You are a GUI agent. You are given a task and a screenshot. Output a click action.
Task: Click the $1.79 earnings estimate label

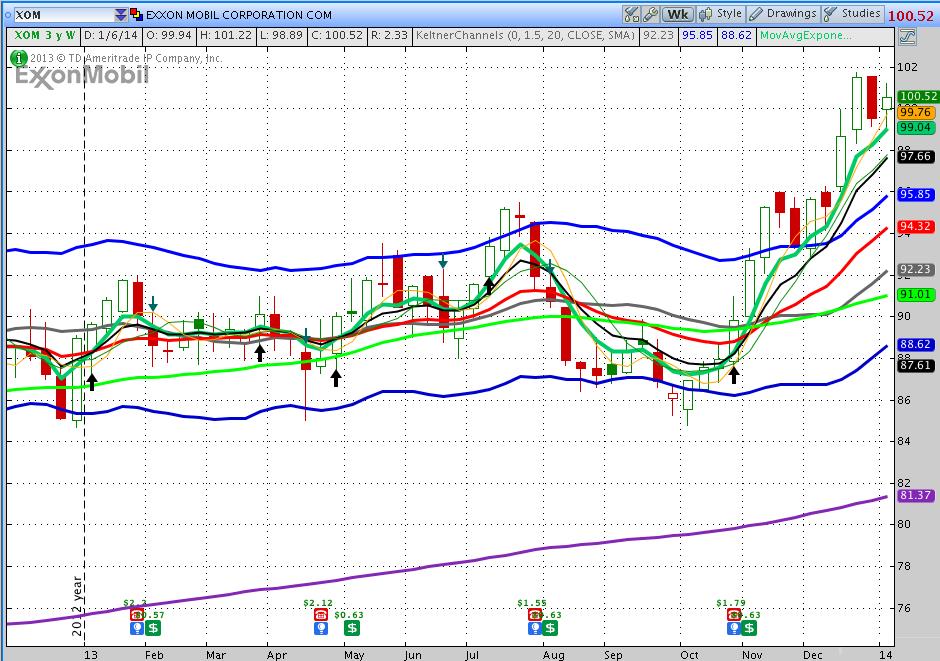coord(731,603)
